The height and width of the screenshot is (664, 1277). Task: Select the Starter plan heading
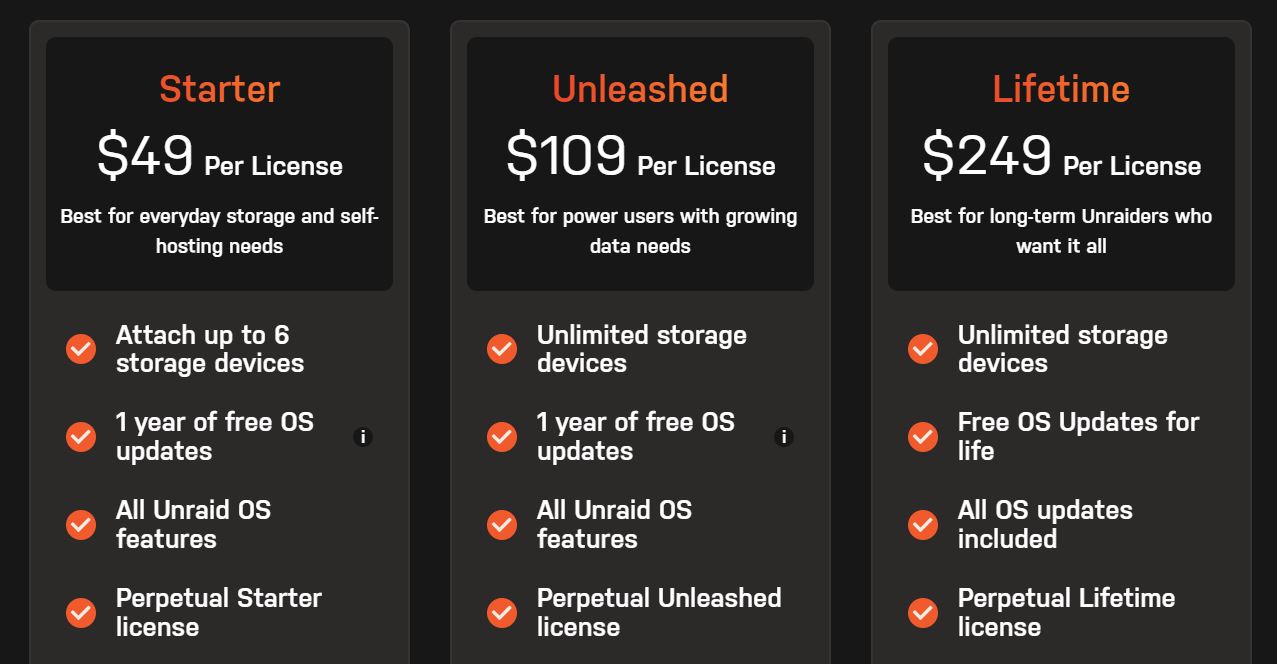pyautogui.click(x=218, y=89)
